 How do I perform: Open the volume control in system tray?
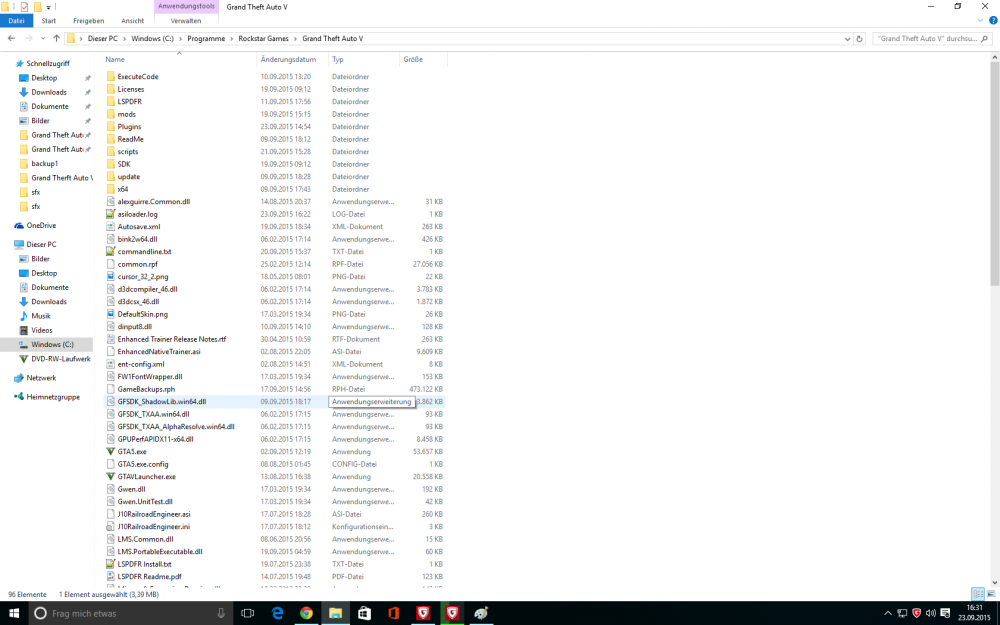(930, 613)
